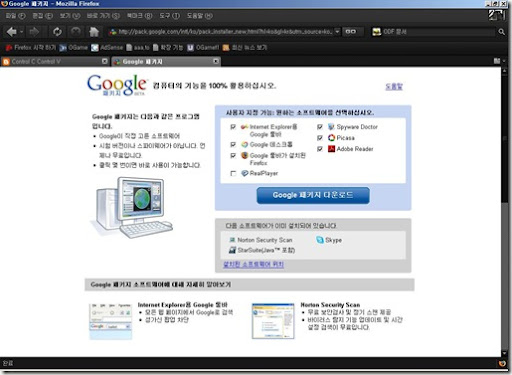Click the Google toolbar screenshot thumbnail
This screenshot has width=512, height=375.
click(x=110, y=321)
